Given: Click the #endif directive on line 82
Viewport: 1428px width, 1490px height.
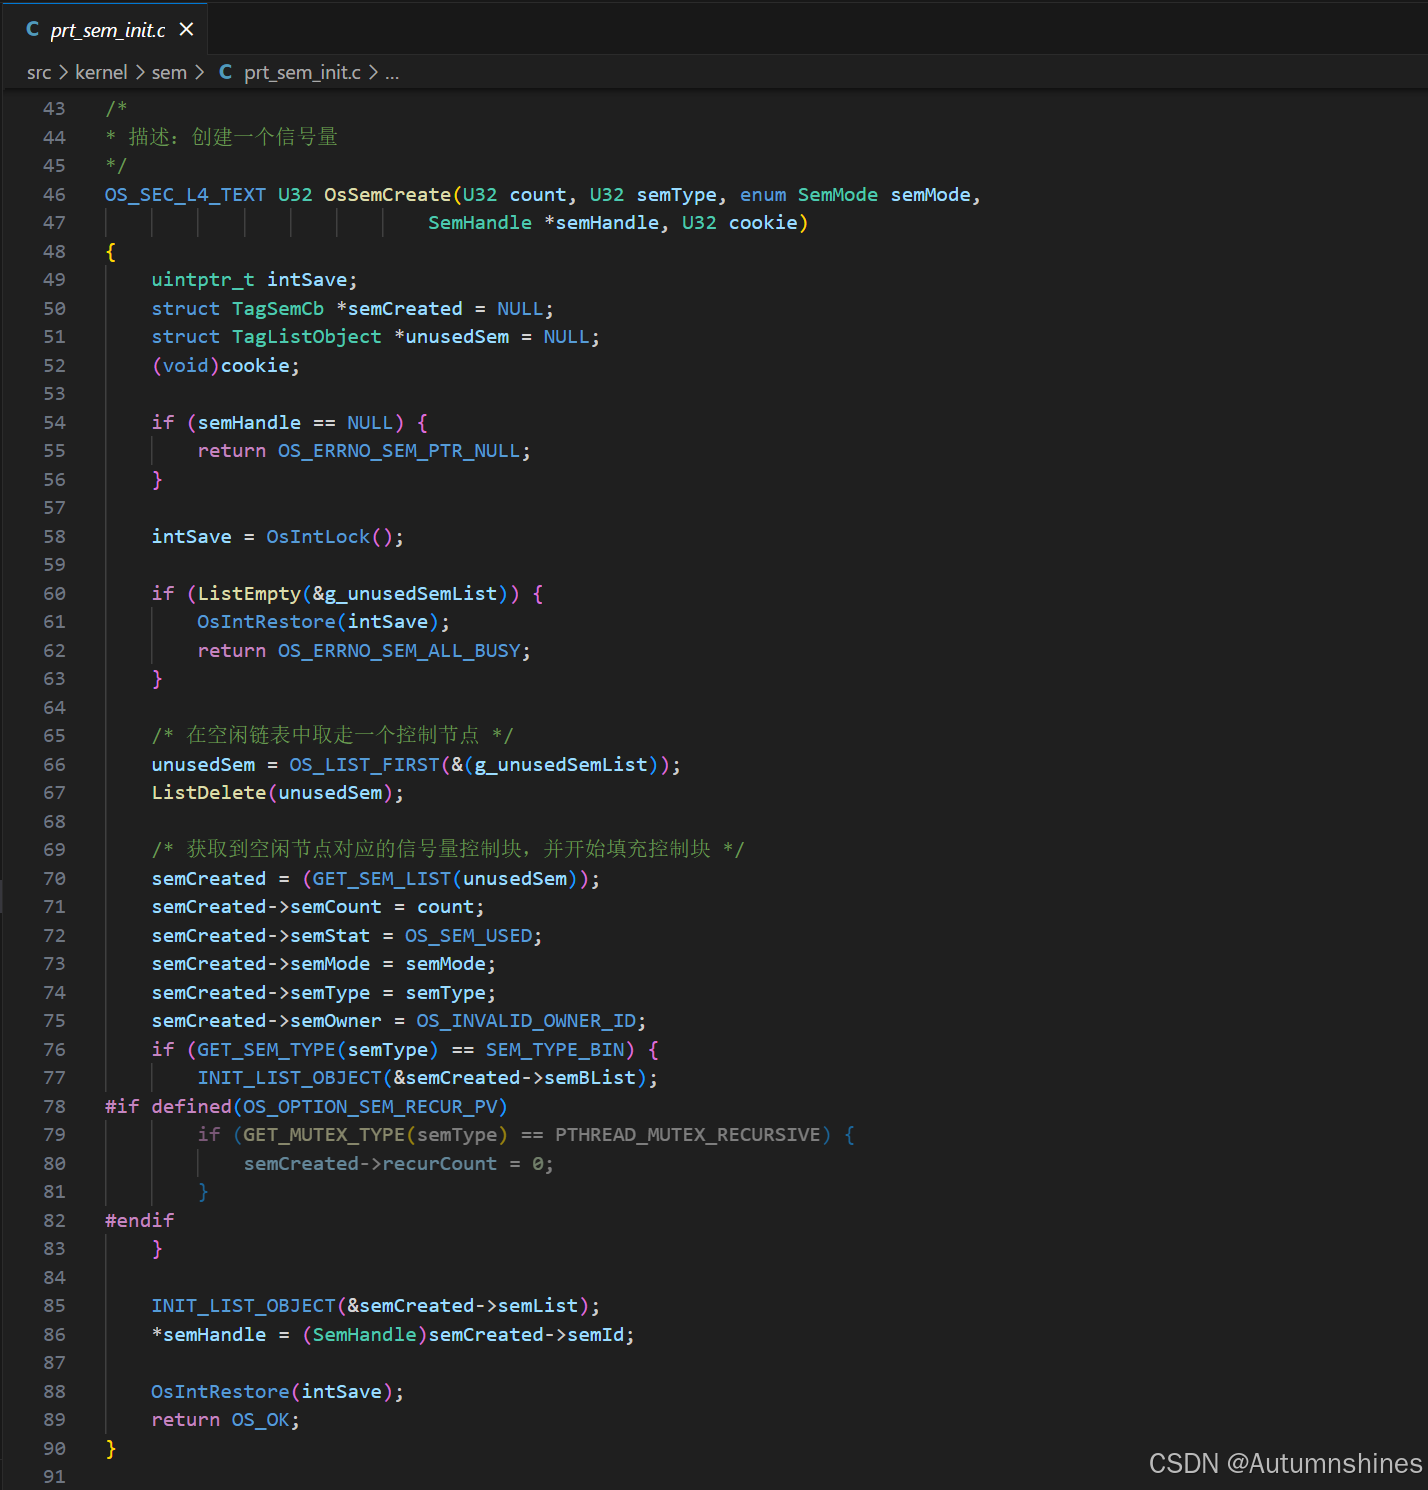Looking at the screenshot, I should pos(140,1221).
